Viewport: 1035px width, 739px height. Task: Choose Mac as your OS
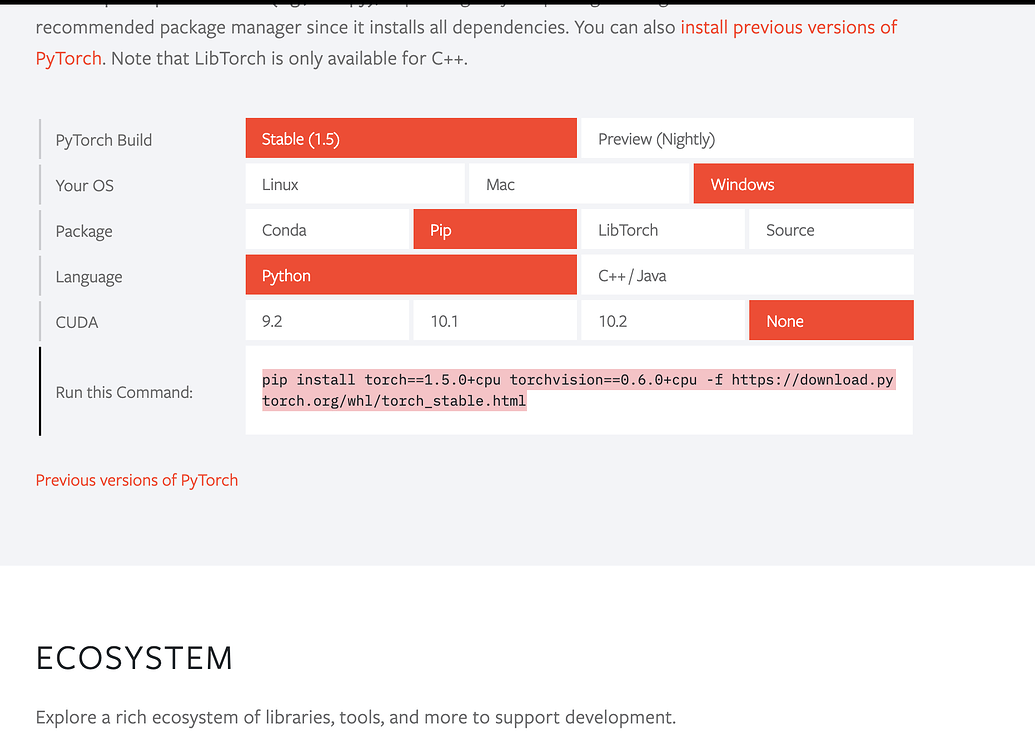[579, 184]
